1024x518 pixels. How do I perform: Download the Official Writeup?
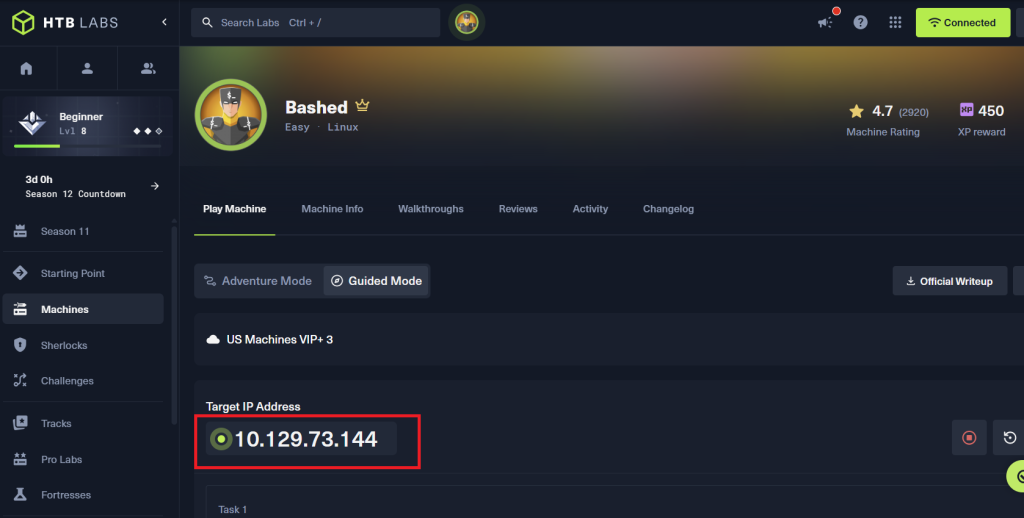click(x=950, y=281)
